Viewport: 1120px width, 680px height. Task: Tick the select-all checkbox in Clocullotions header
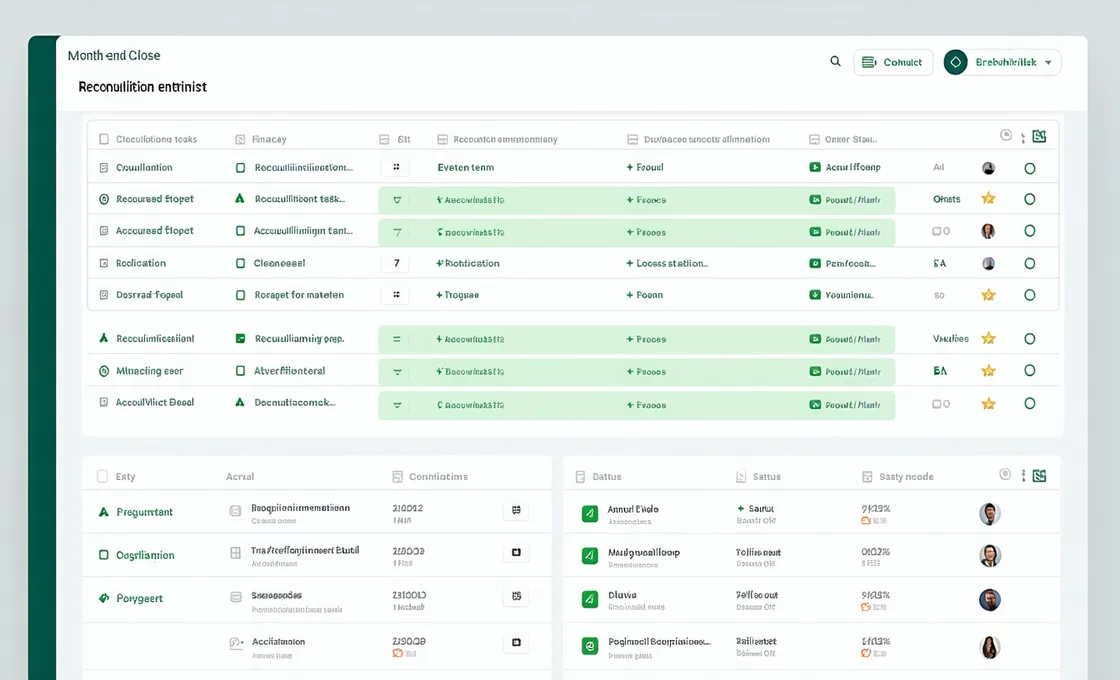coord(104,139)
